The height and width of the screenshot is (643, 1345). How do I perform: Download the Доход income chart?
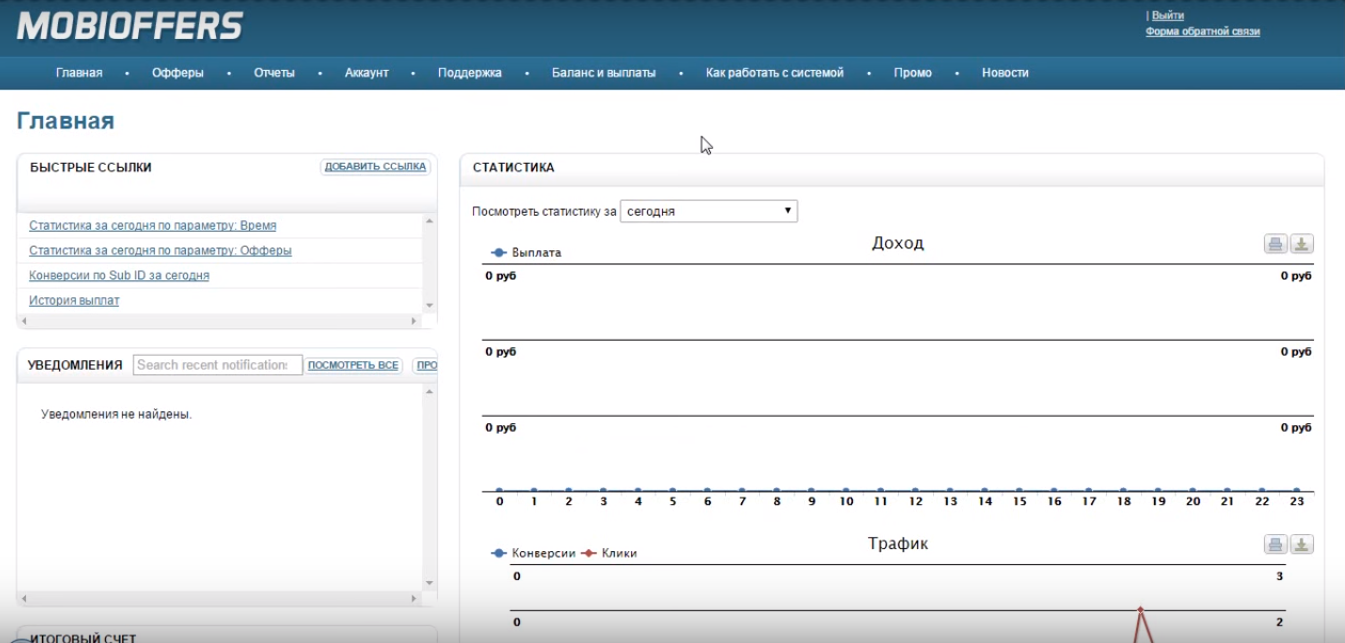1301,244
